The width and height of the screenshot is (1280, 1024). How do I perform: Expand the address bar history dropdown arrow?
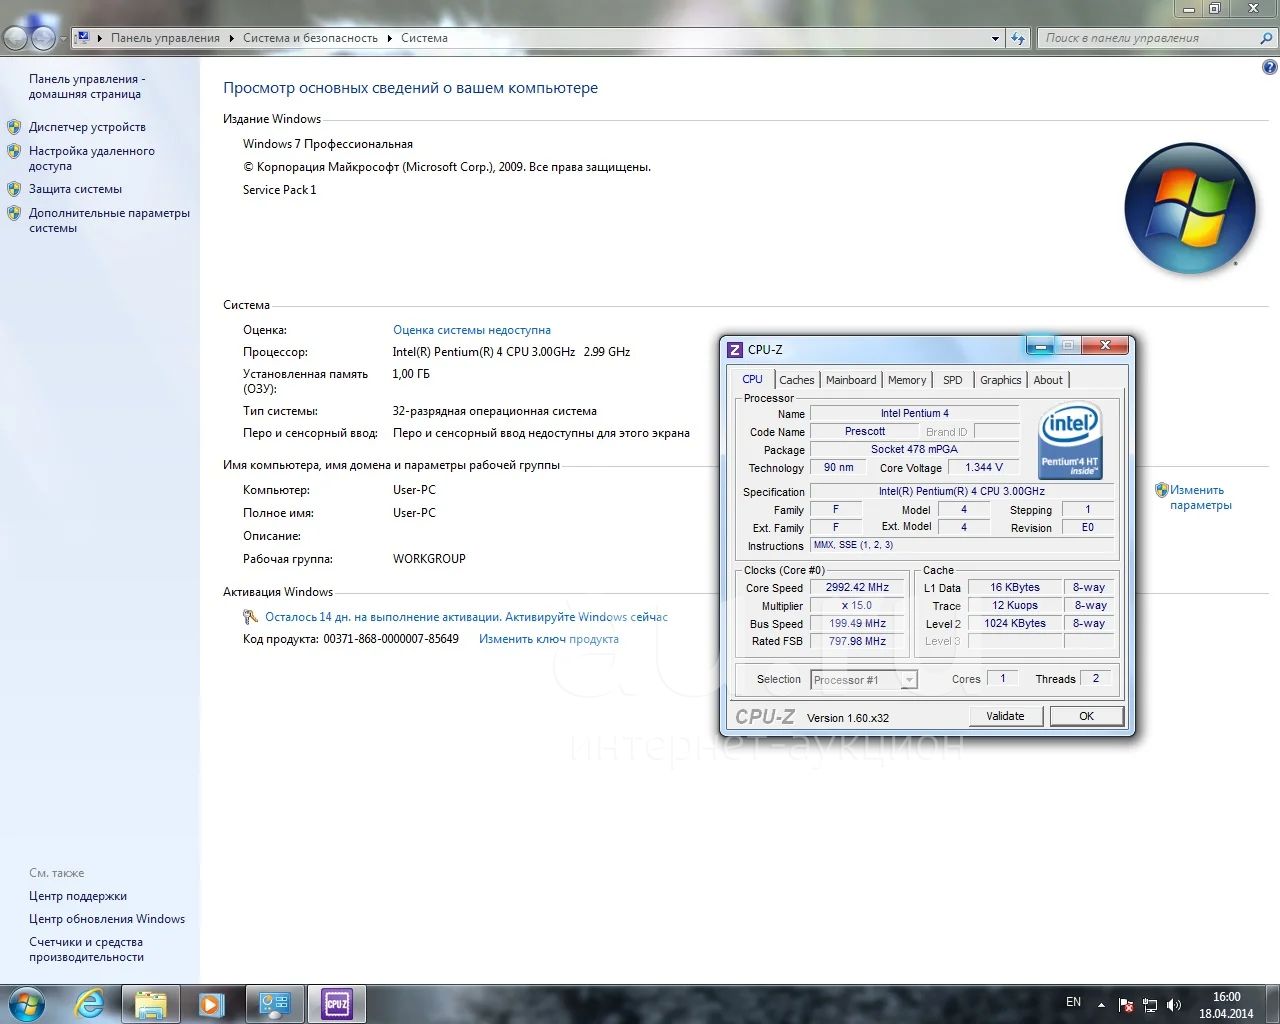pos(995,38)
